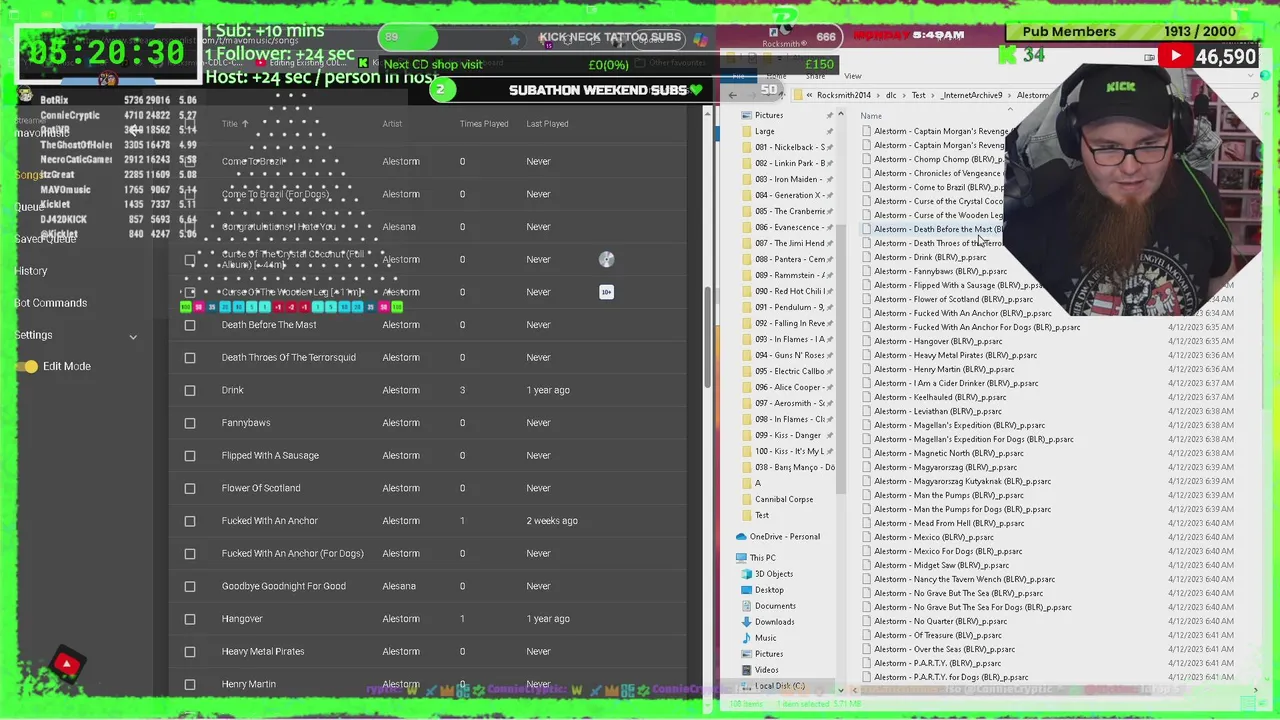Select This PC in File Explorer sidebar
The image size is (1280, 720).
coord(762,558)
